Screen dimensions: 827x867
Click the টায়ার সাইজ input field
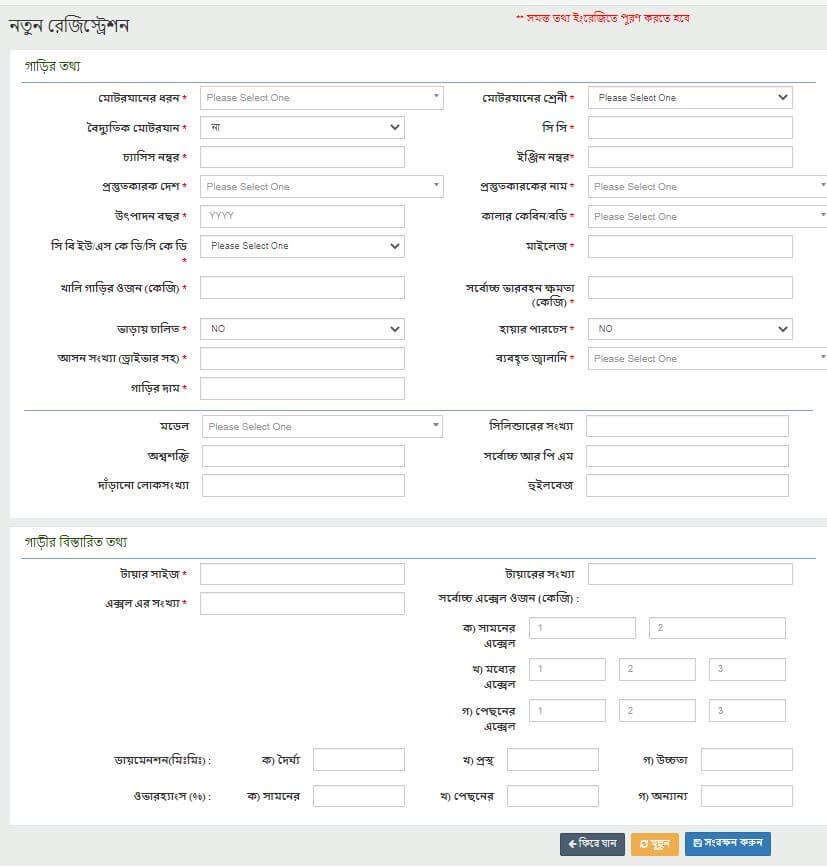tap(302, 574)
